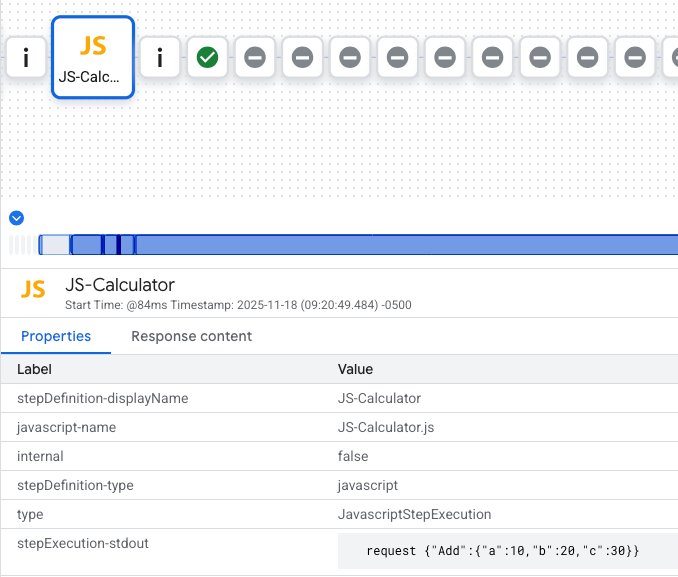Click the info step icon left of JS-Calculator

point(26,58)
